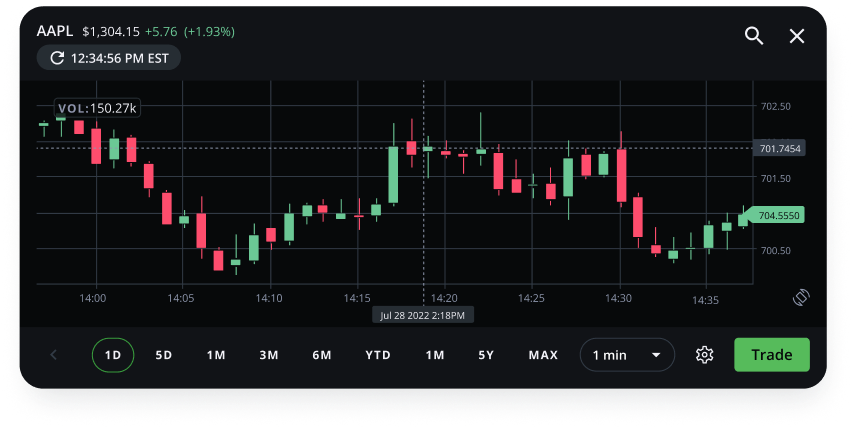Click the AAPL ticker symbol
Screen dimensions: 852x428
click(x=55, y=31)
